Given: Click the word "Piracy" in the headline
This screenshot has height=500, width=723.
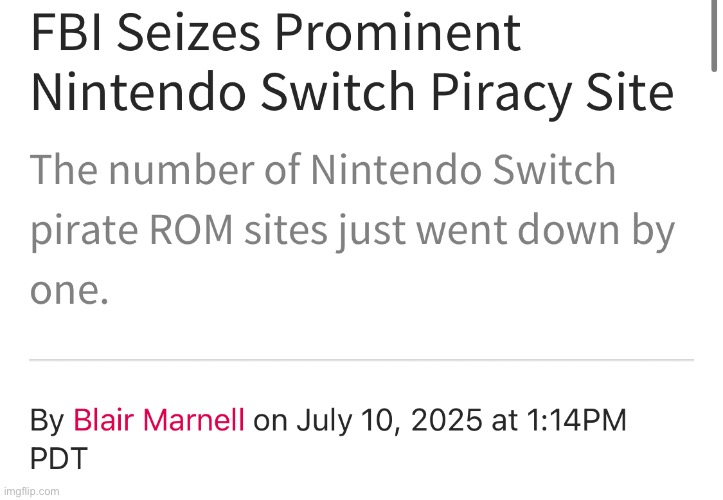Looking at the screenshot, I should [501, 94].
